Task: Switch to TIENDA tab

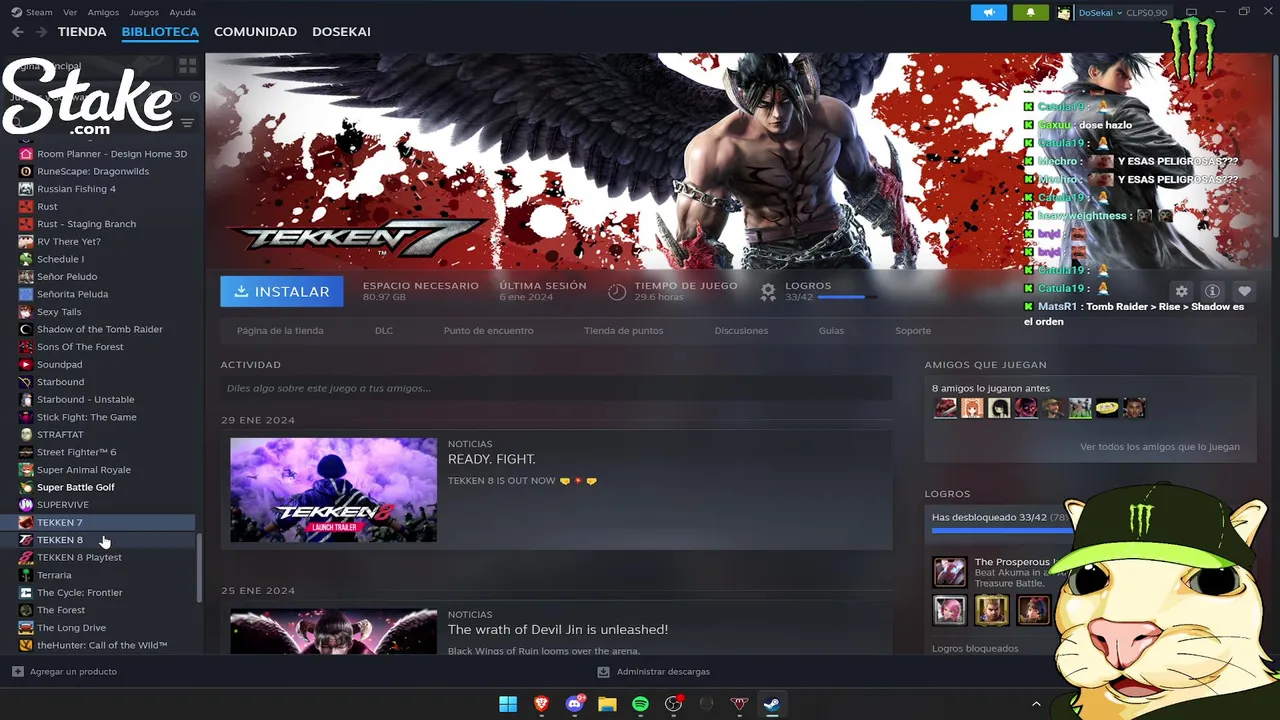Action: pos(82,32)
